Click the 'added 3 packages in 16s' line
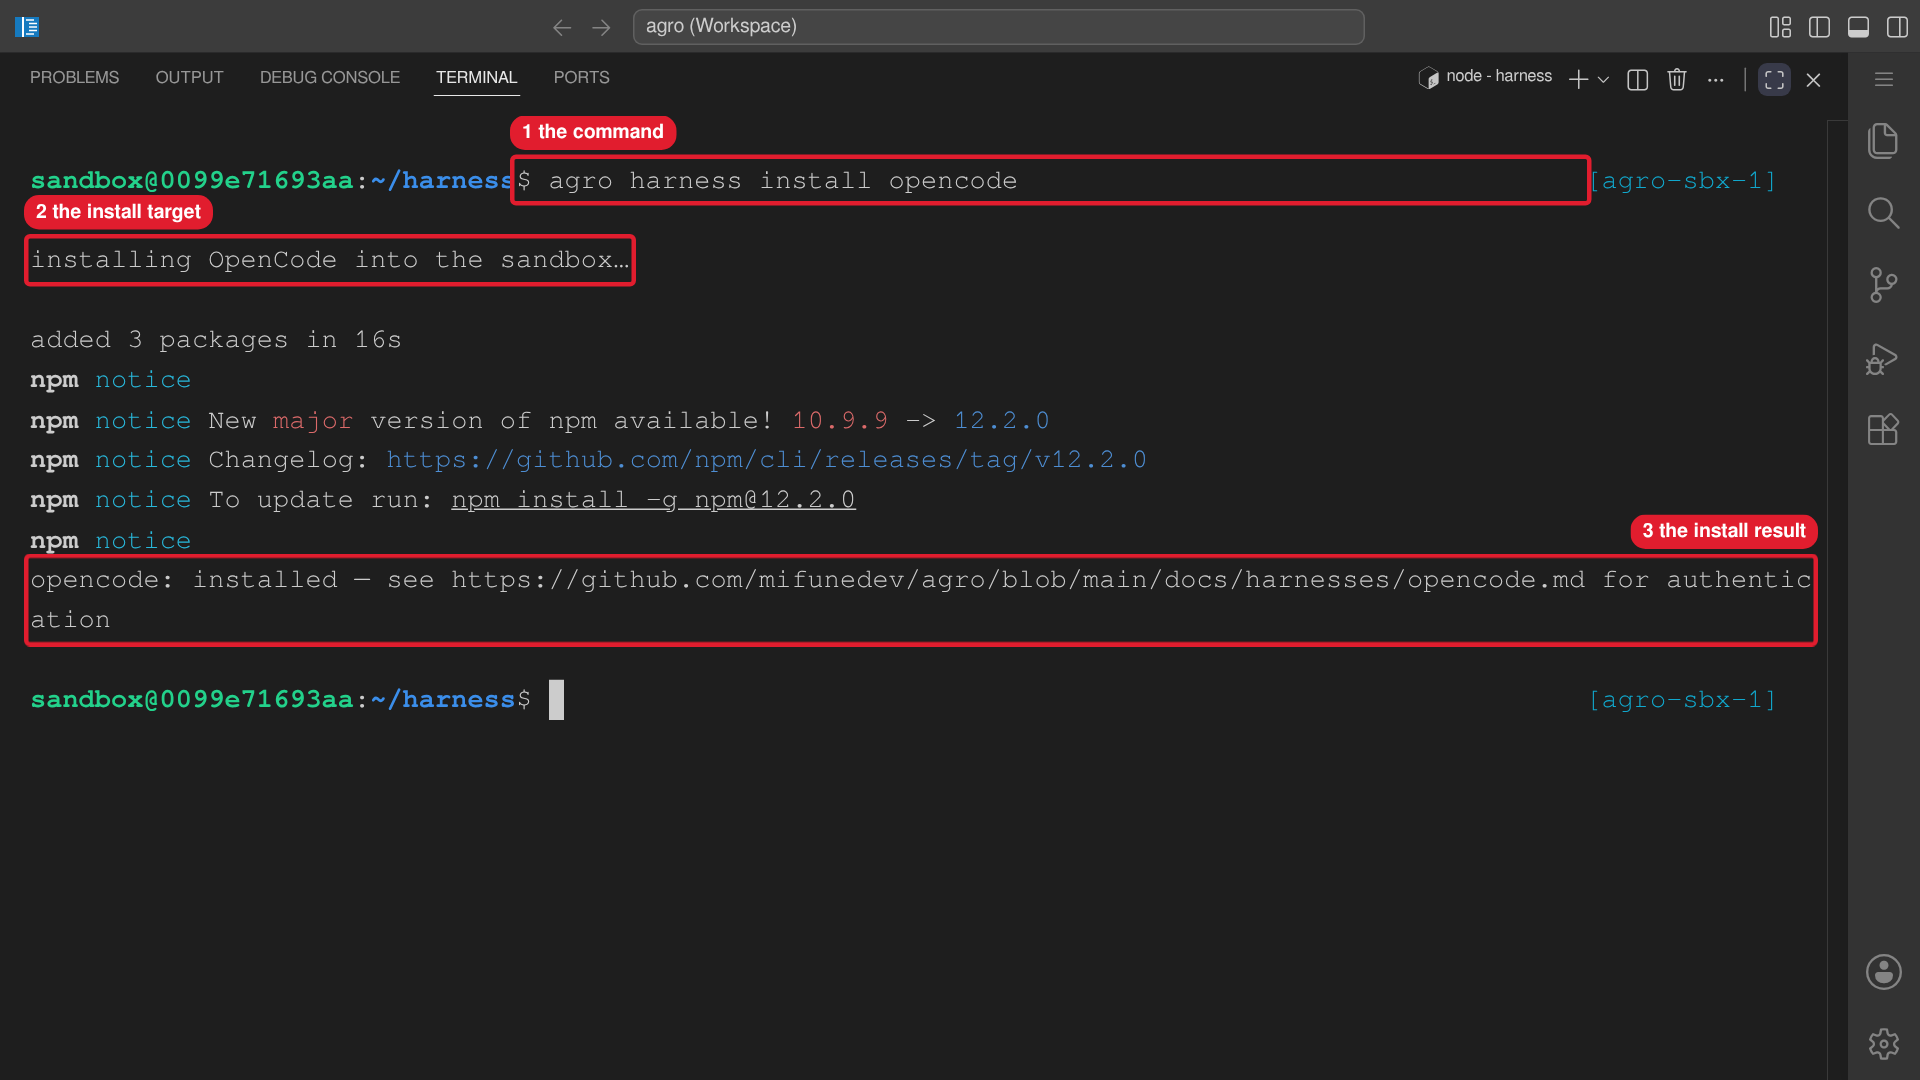Image resolution: width=1920 pixels, height=1080 pixels. click(216, 340)
